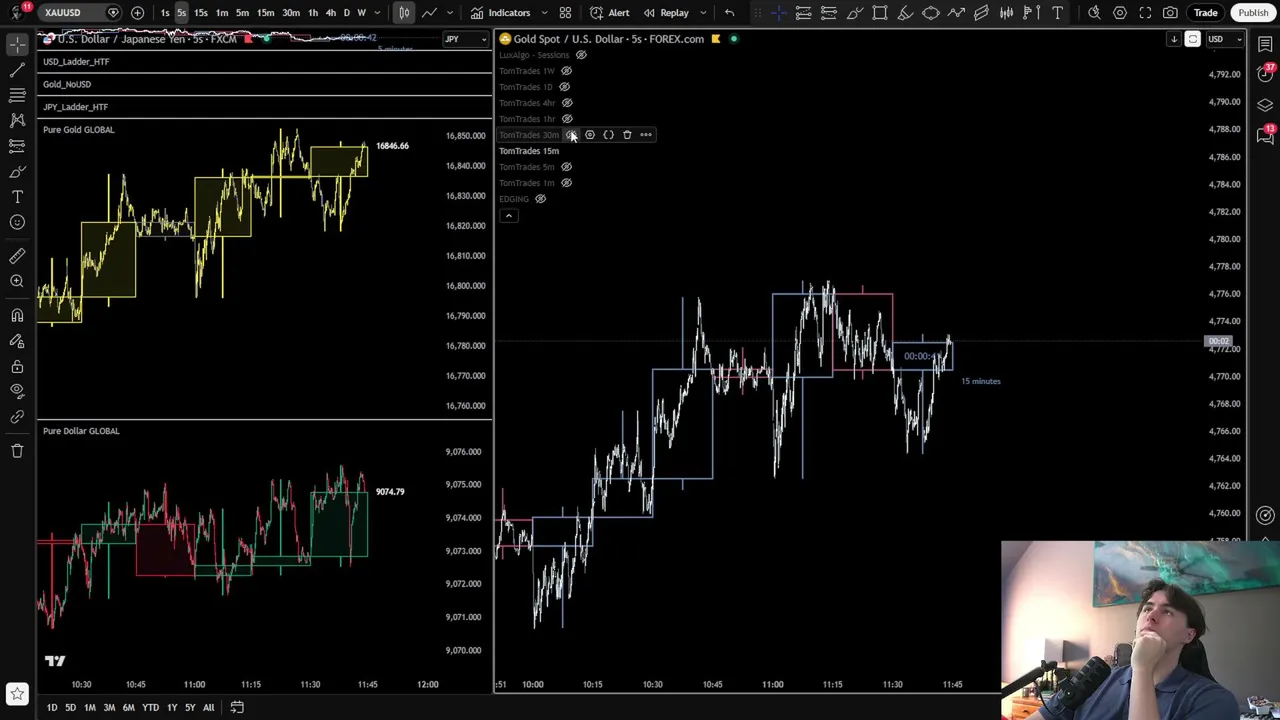Show the LuxAlgo - Sessions indicator
This screenshot has height=720, width=1280.
coord(580,55)
